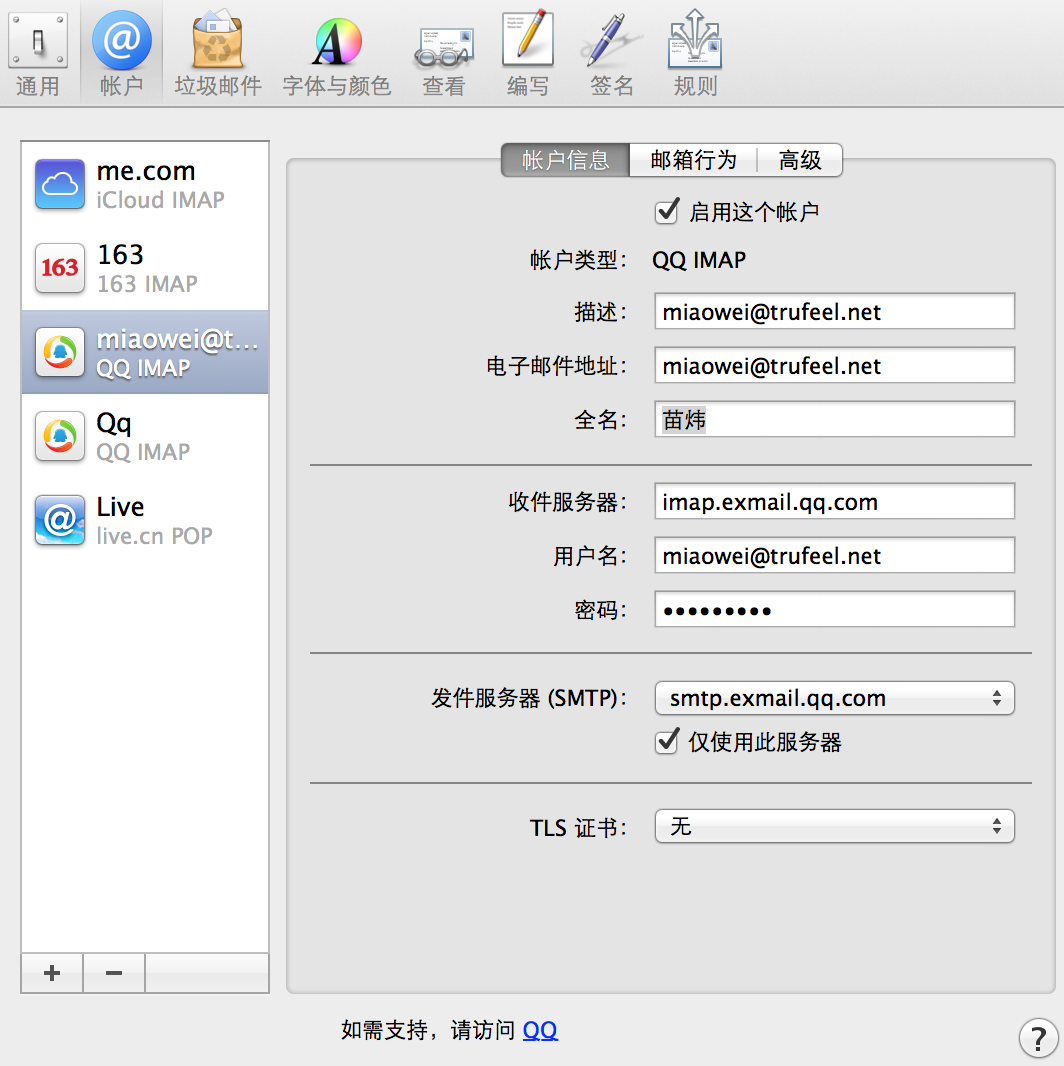The width and height of the screenshot is (1064, 1066).
Task: Open the smtp.exmail.qq.com SMTP server dropdown
Action: coord(834,698)
